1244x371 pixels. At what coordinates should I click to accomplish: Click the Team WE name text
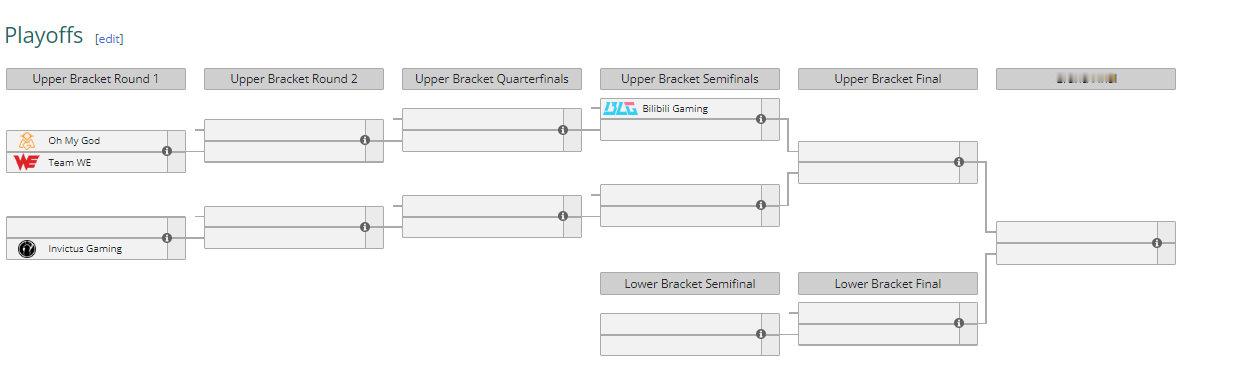[x=70, y=162]
